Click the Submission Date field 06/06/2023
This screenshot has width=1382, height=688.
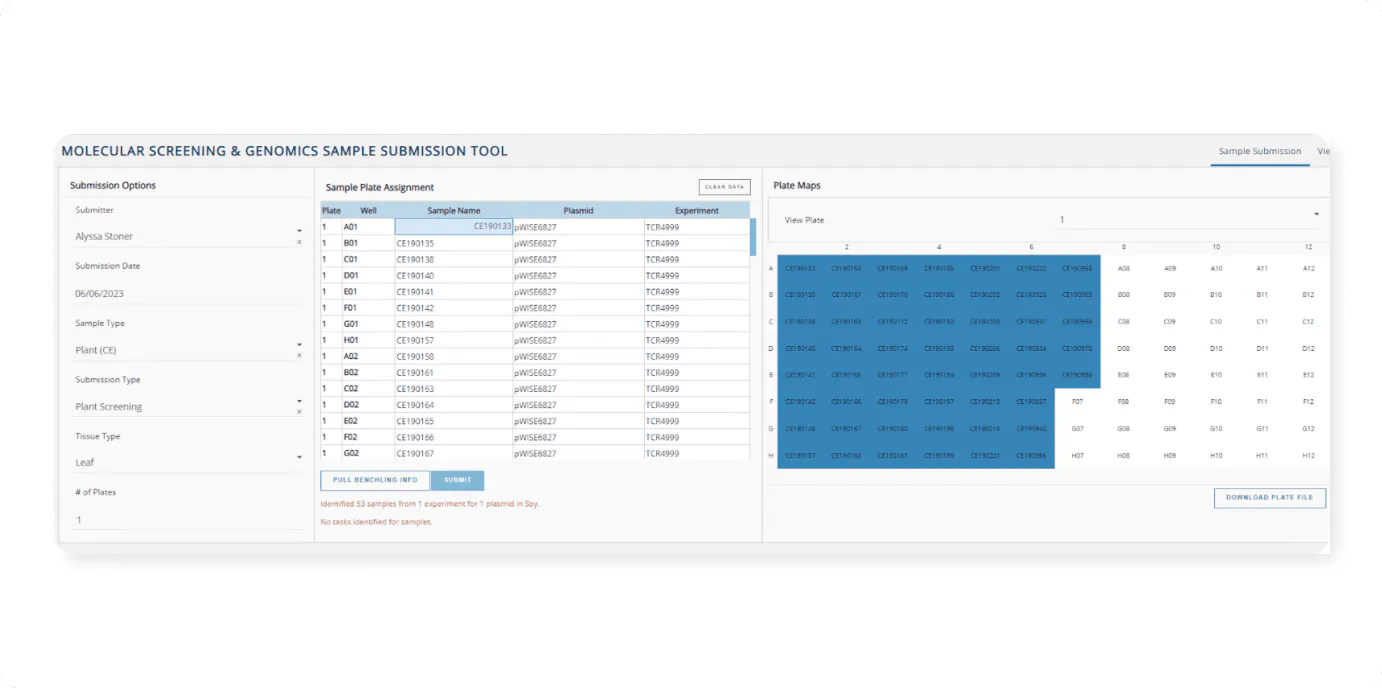pyautogui.click(x=188, y=294)
